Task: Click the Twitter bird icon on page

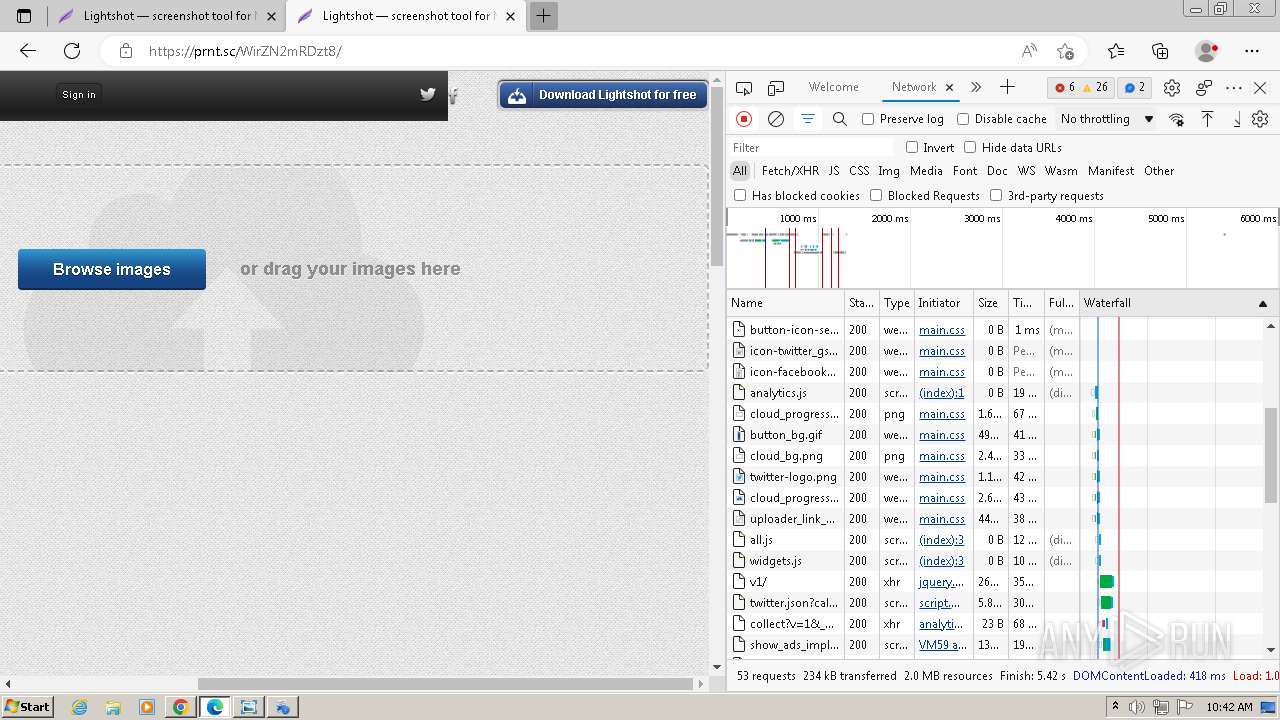Action: 428,95
